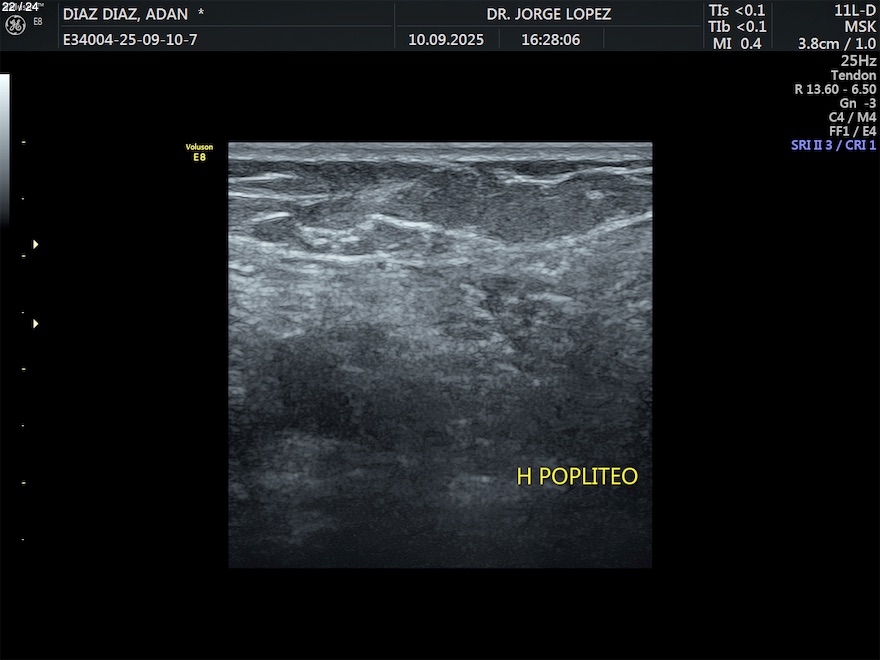Click the GE logo icon
Image resolution: width=880 pixels, height=660 pixels.
16,24
